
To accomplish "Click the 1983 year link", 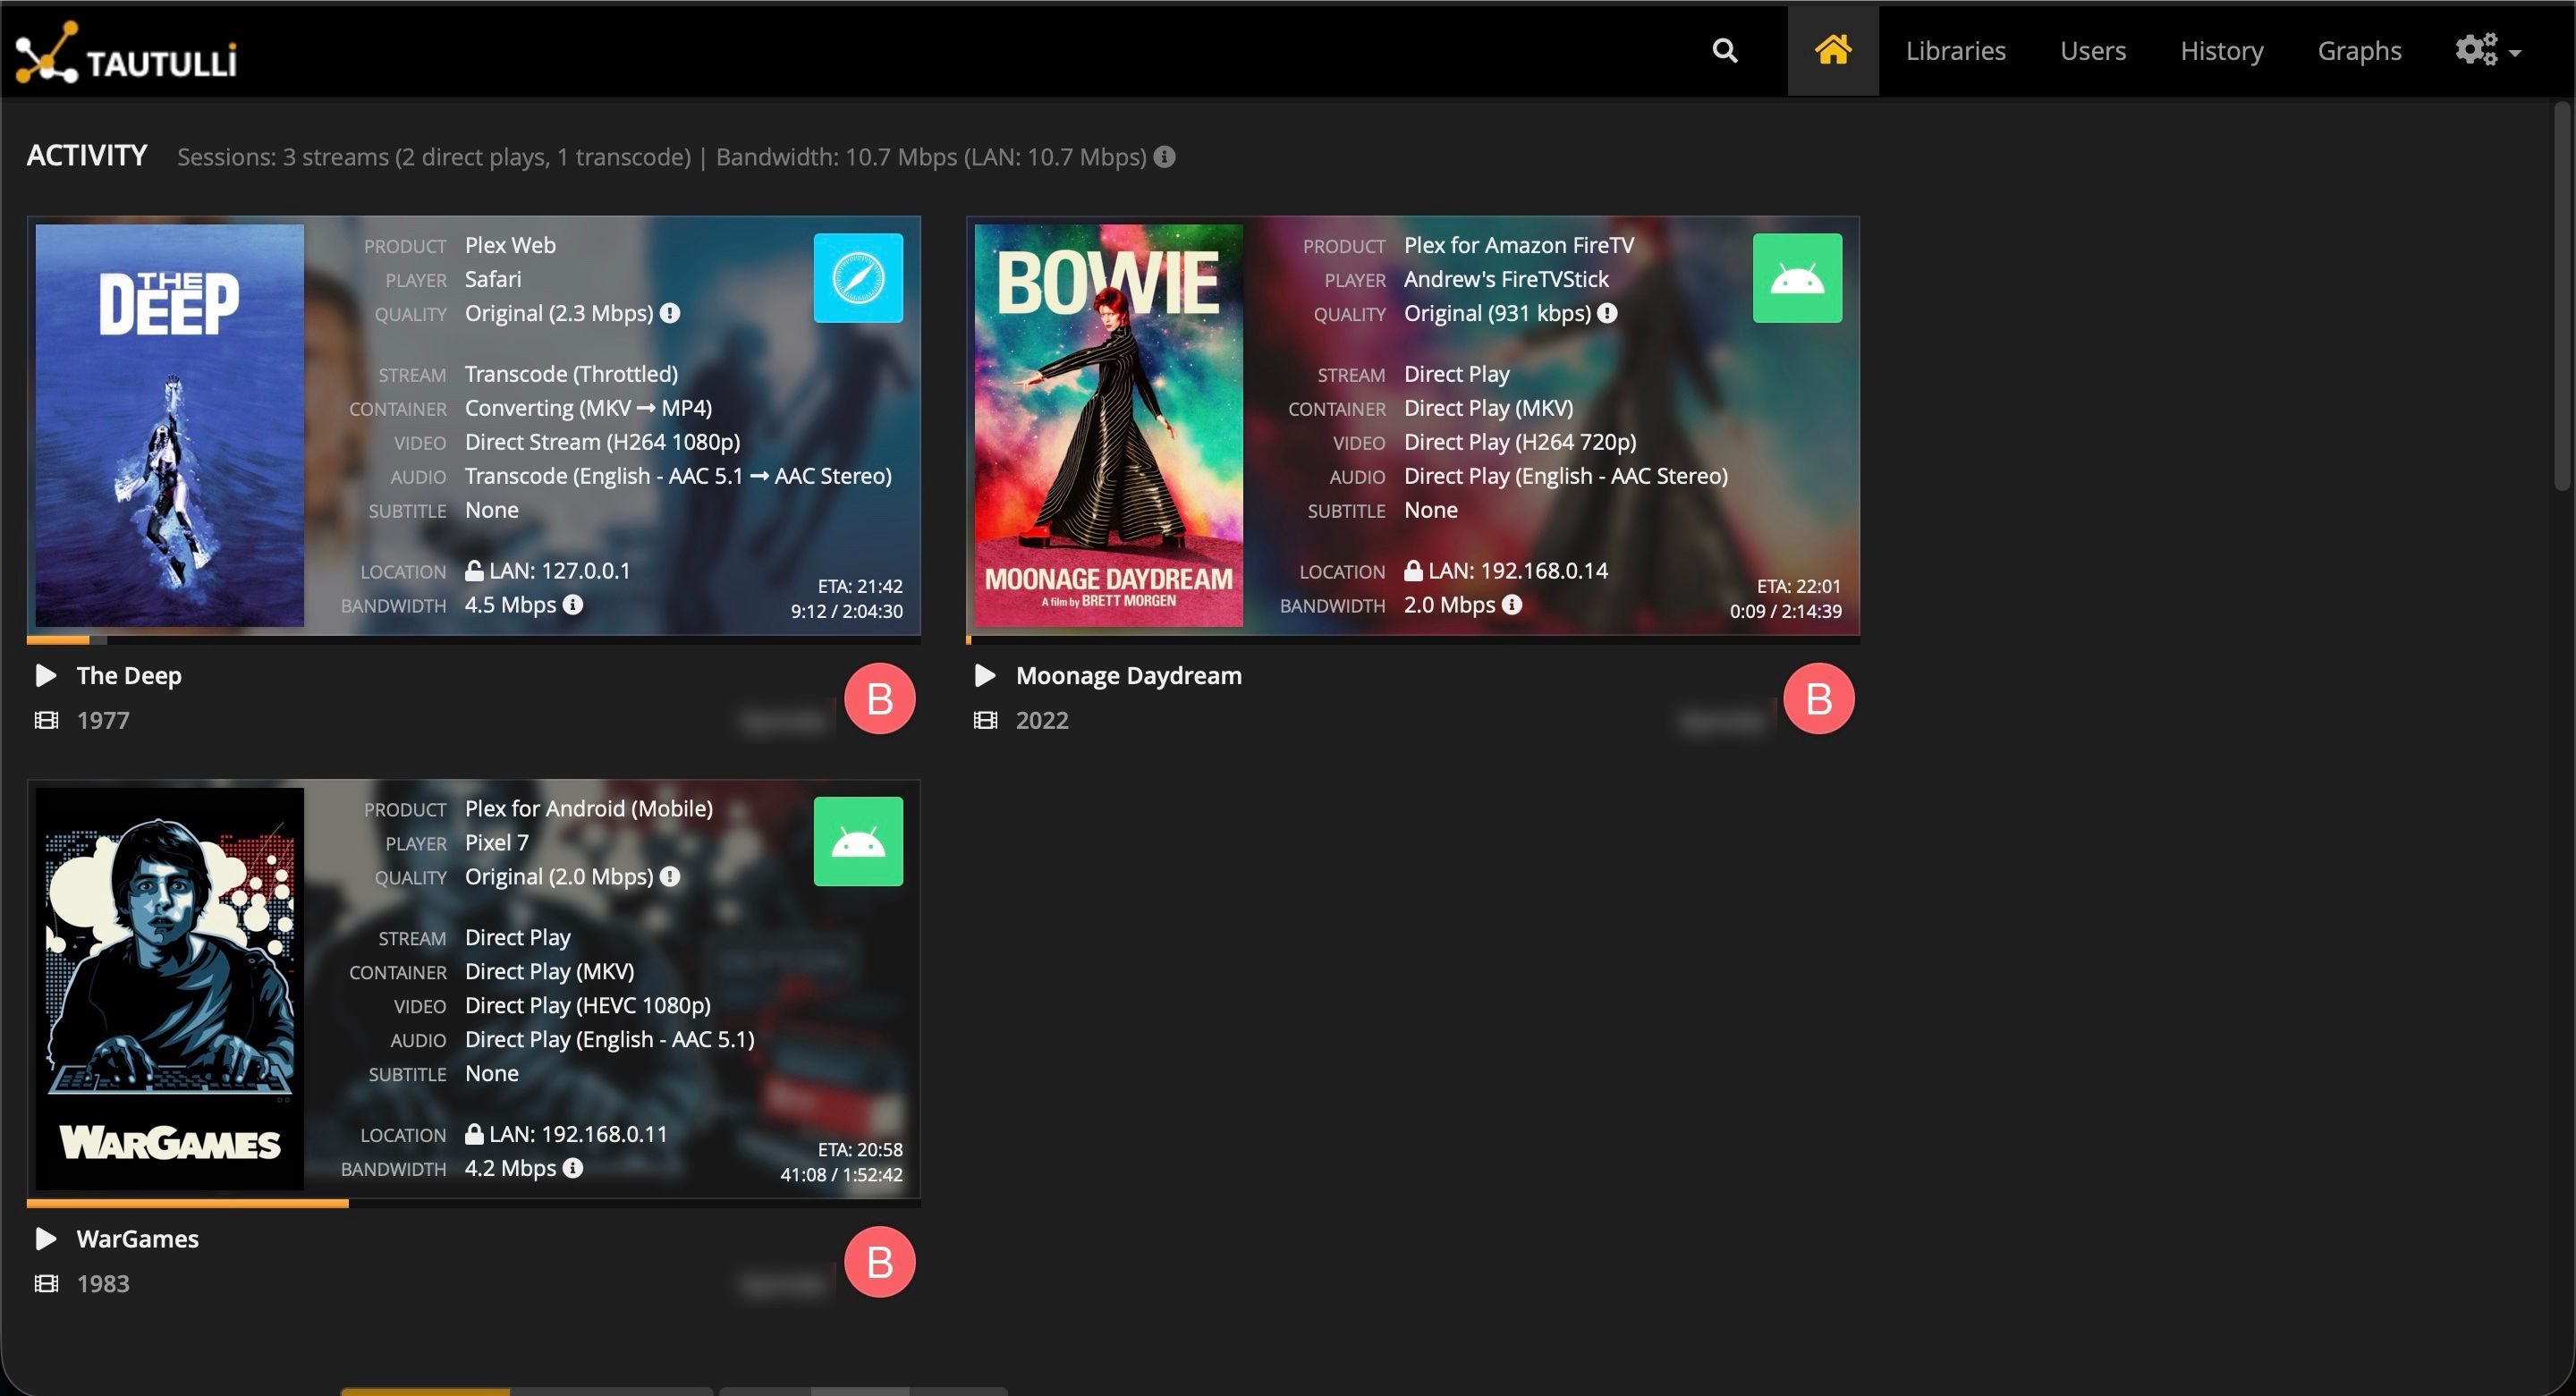I will point(103,1283).
